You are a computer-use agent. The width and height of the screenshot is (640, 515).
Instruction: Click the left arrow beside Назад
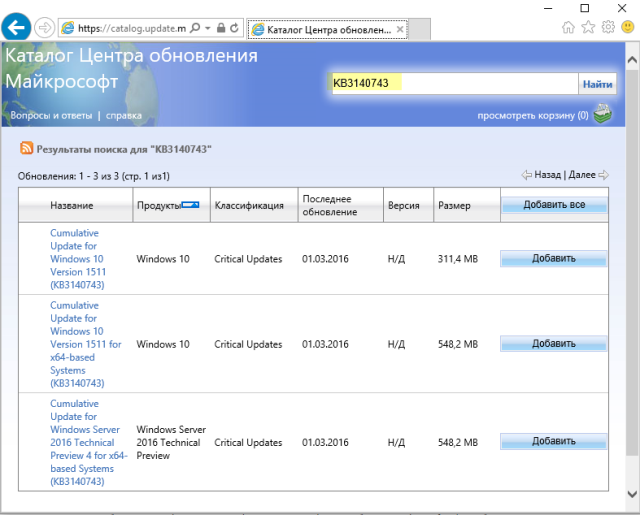point(527,175)
